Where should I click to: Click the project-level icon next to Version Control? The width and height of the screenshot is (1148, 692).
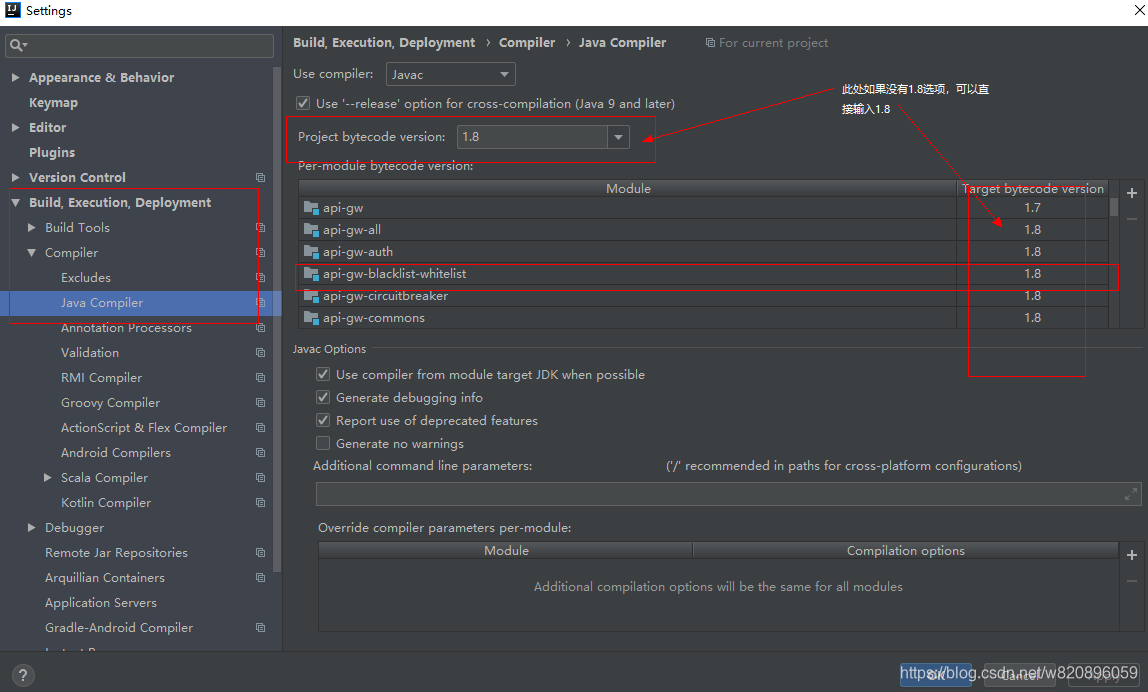point(260,177)
